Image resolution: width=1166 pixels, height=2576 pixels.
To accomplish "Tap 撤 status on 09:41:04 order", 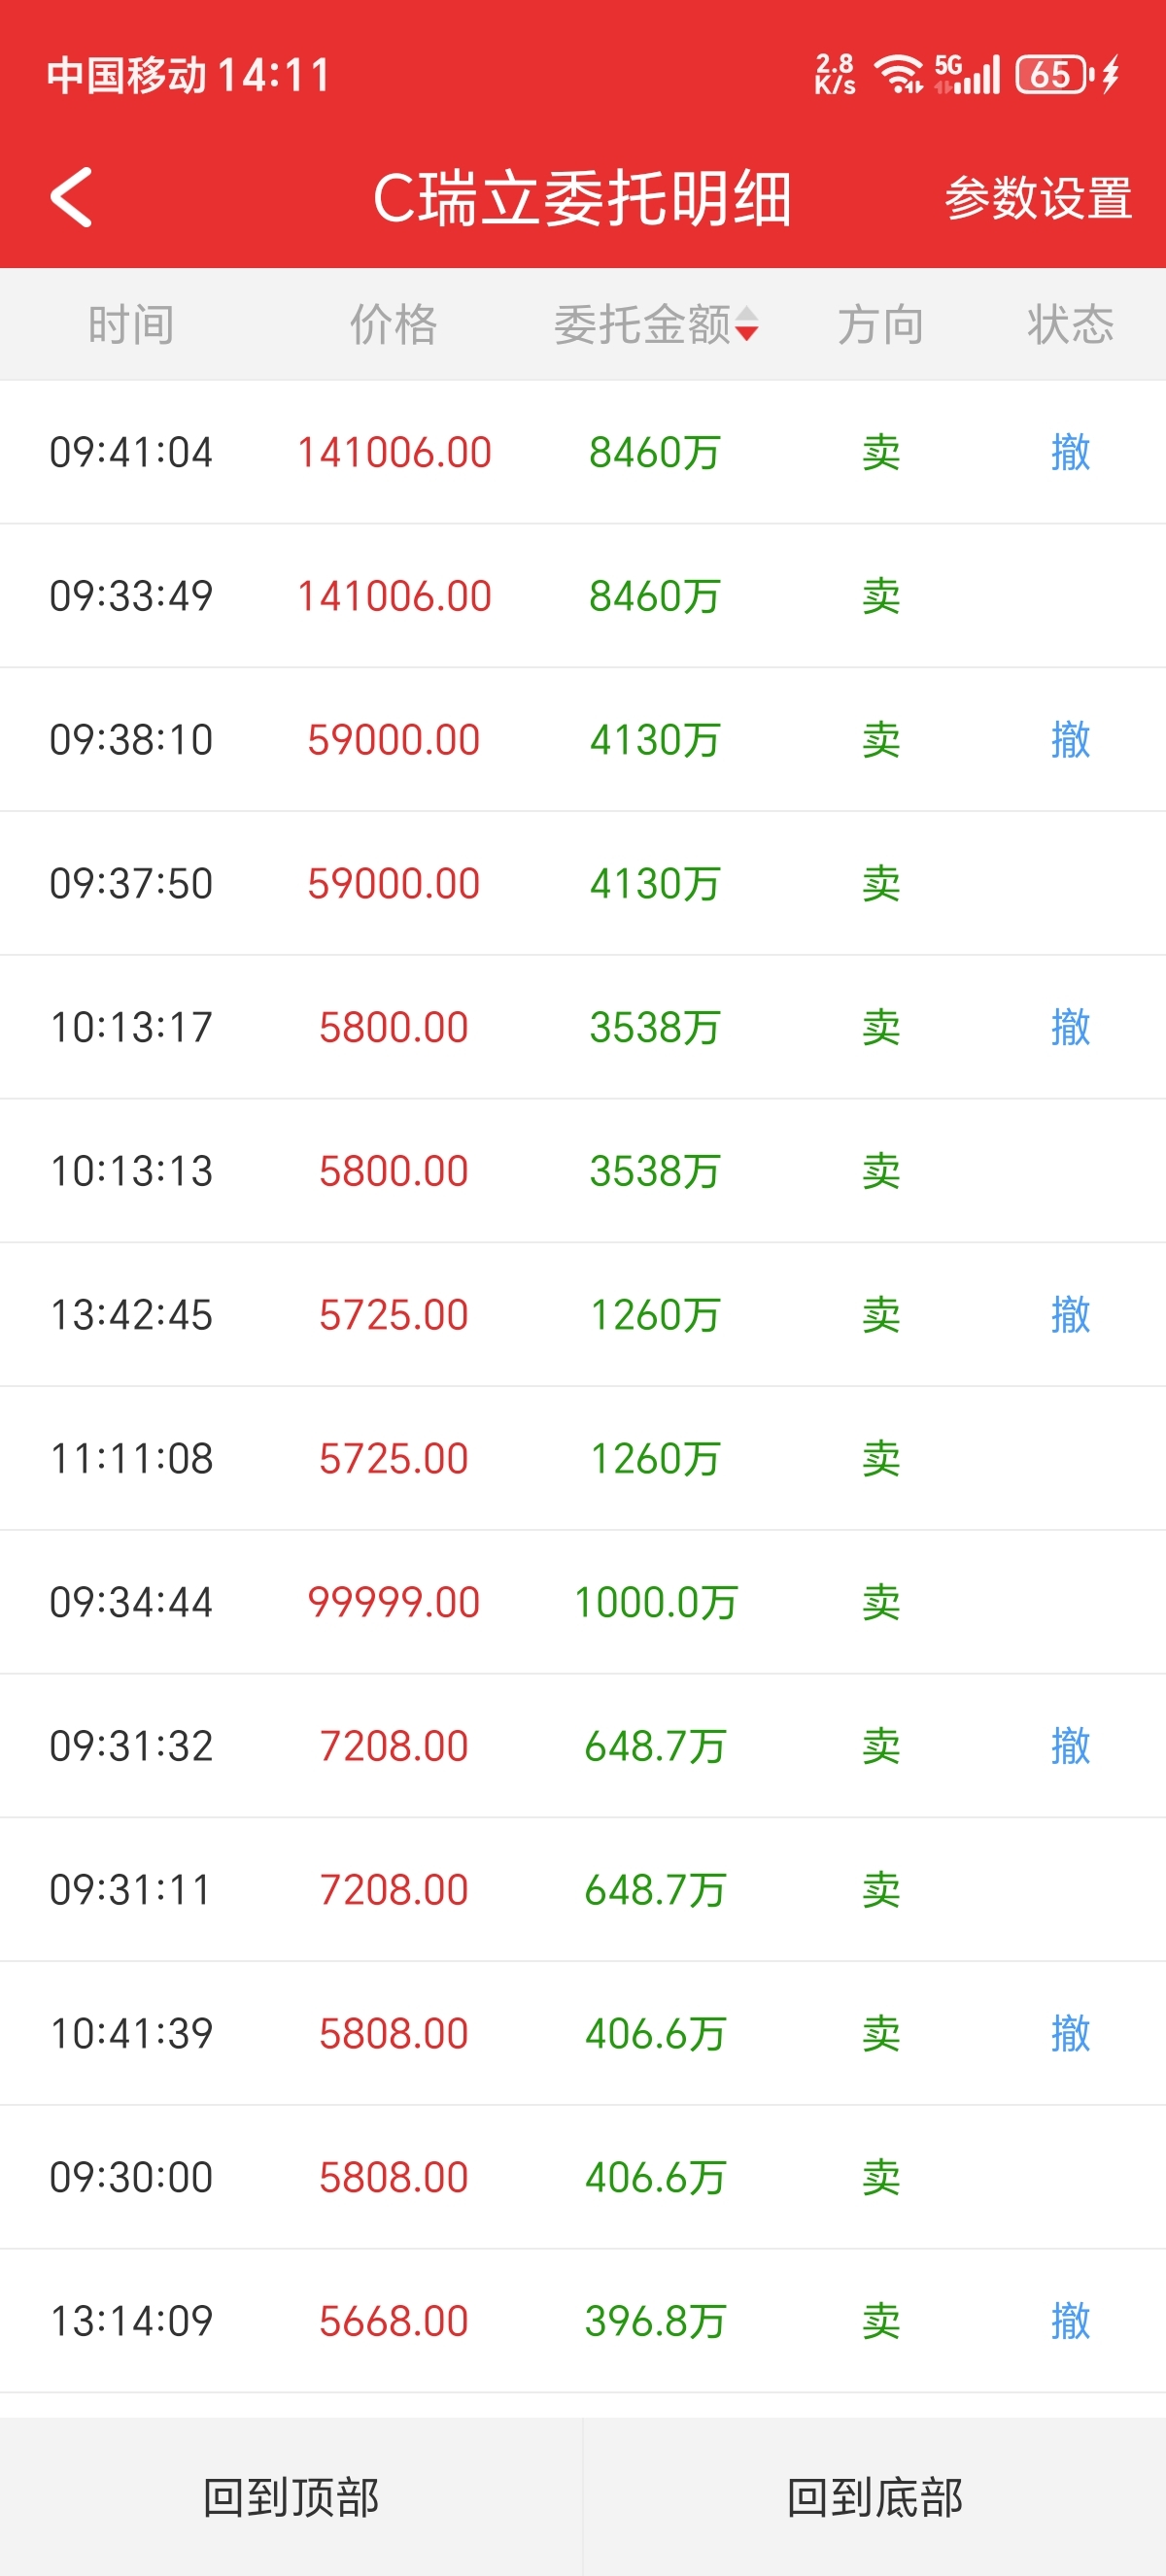I will click(x=1070, y=453).
